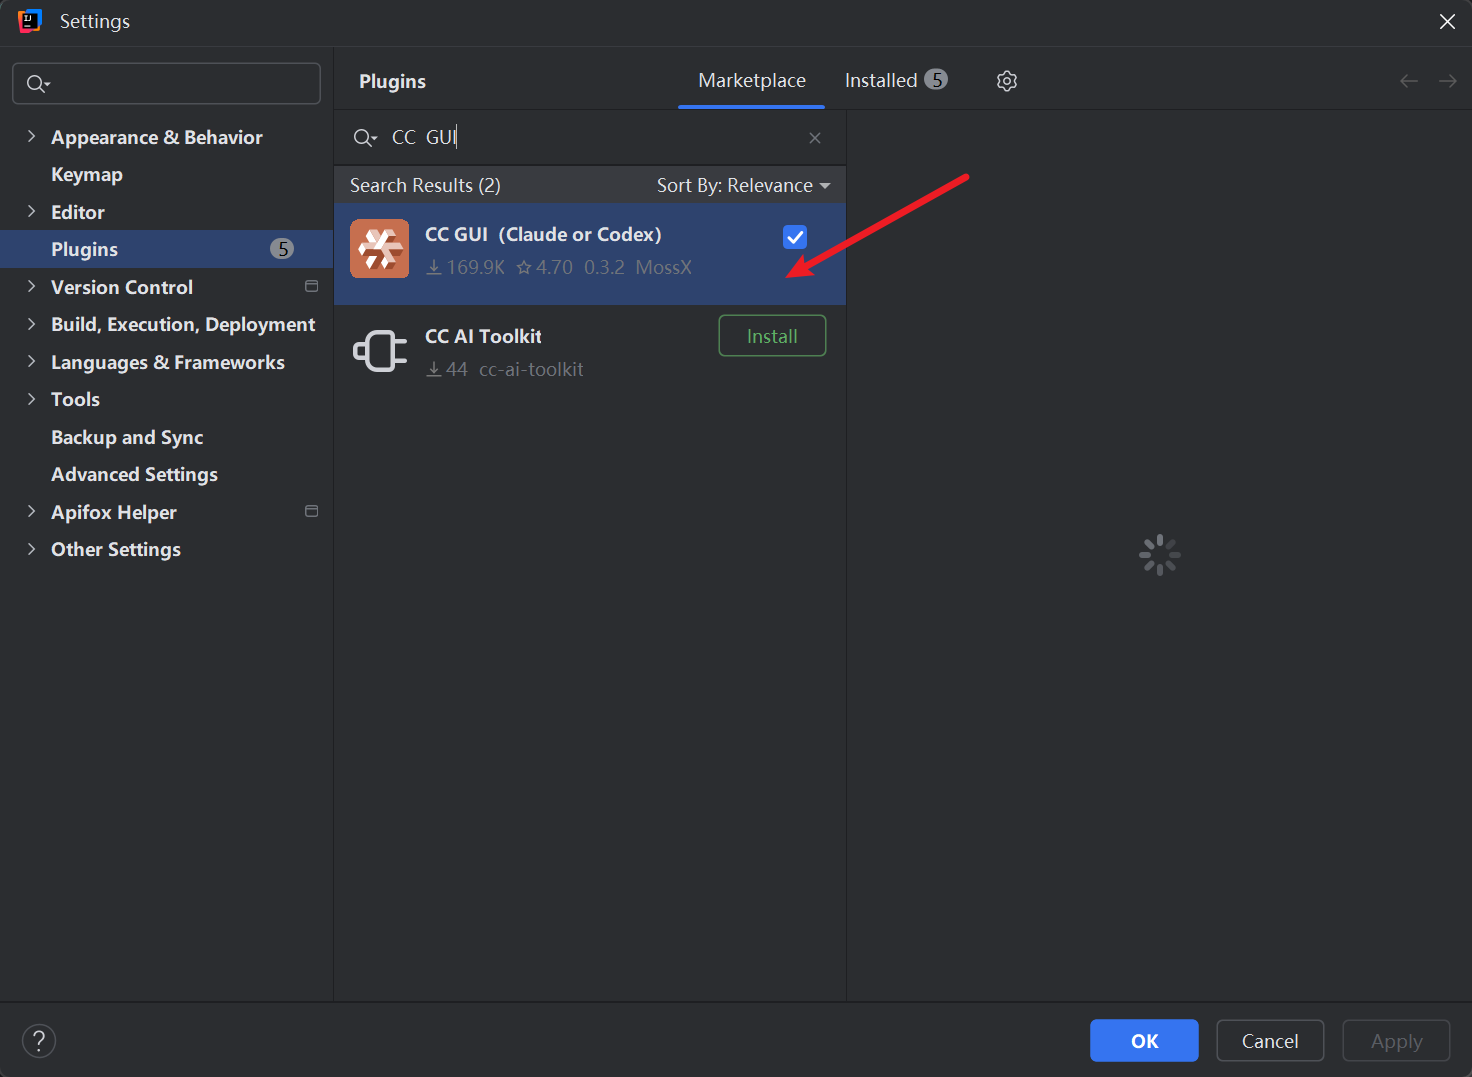Click the Installed tab count badge
Viewport: 1472px width, 1077px height.
[x=936, y=80]
